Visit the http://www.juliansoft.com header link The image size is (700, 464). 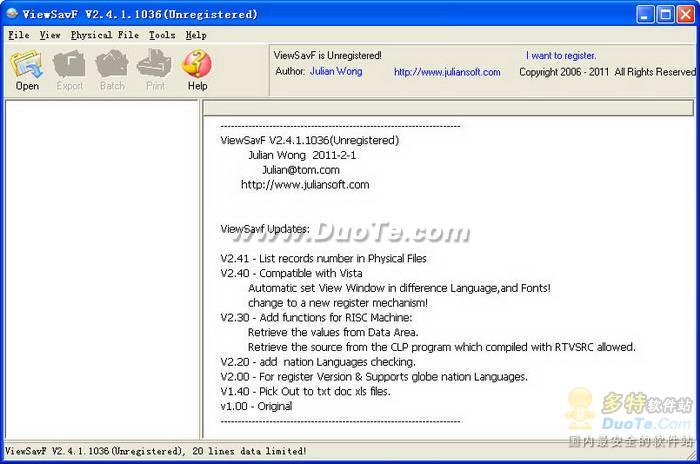(x=447, y=72)
